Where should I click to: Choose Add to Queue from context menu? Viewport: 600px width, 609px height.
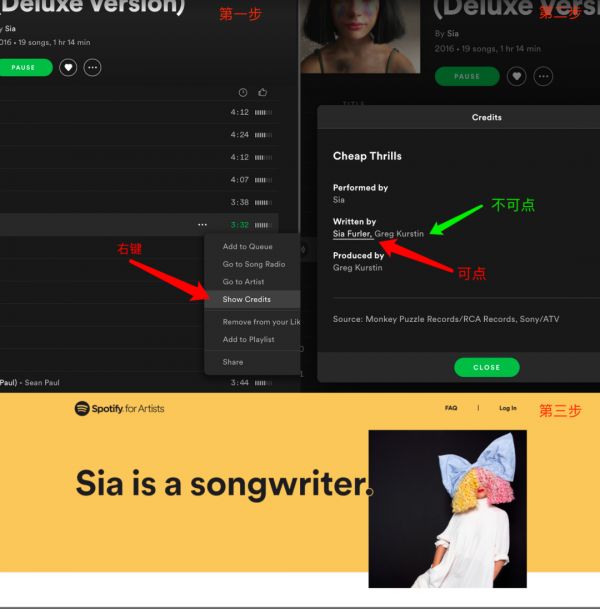click(x=247, y=246)
